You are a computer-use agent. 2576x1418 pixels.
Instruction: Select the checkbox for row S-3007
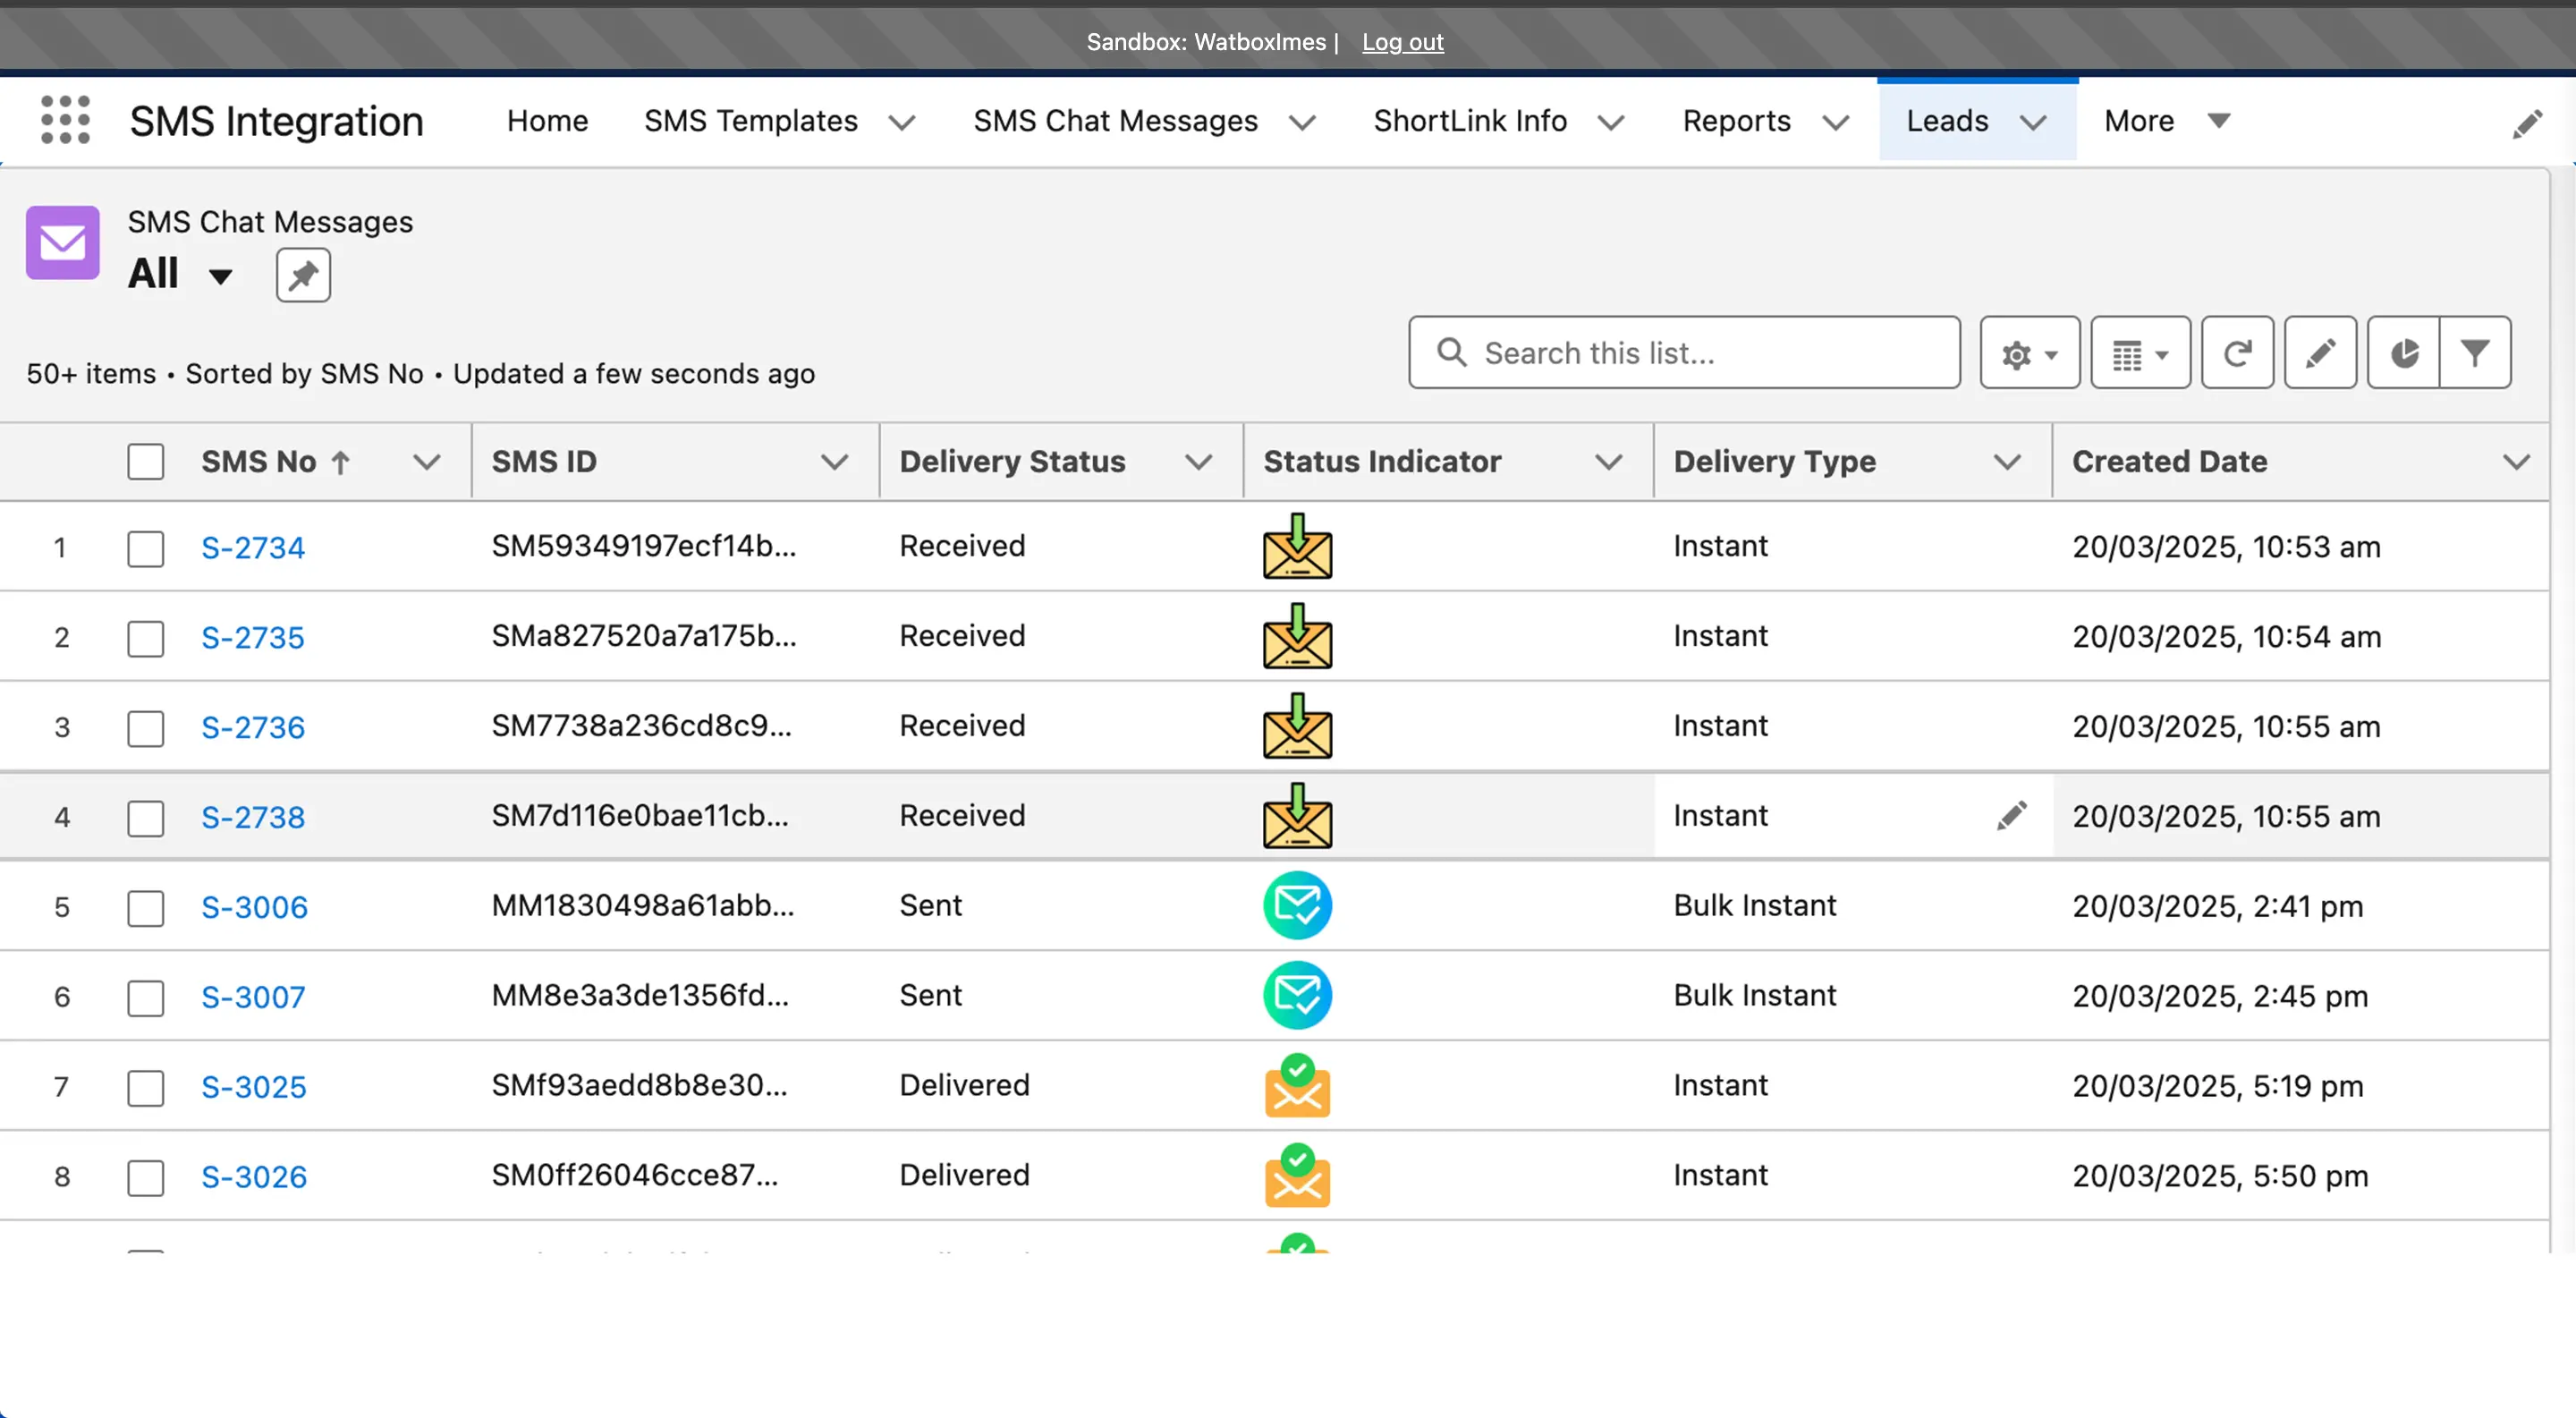pyautogui.click(x=145, y=998)
